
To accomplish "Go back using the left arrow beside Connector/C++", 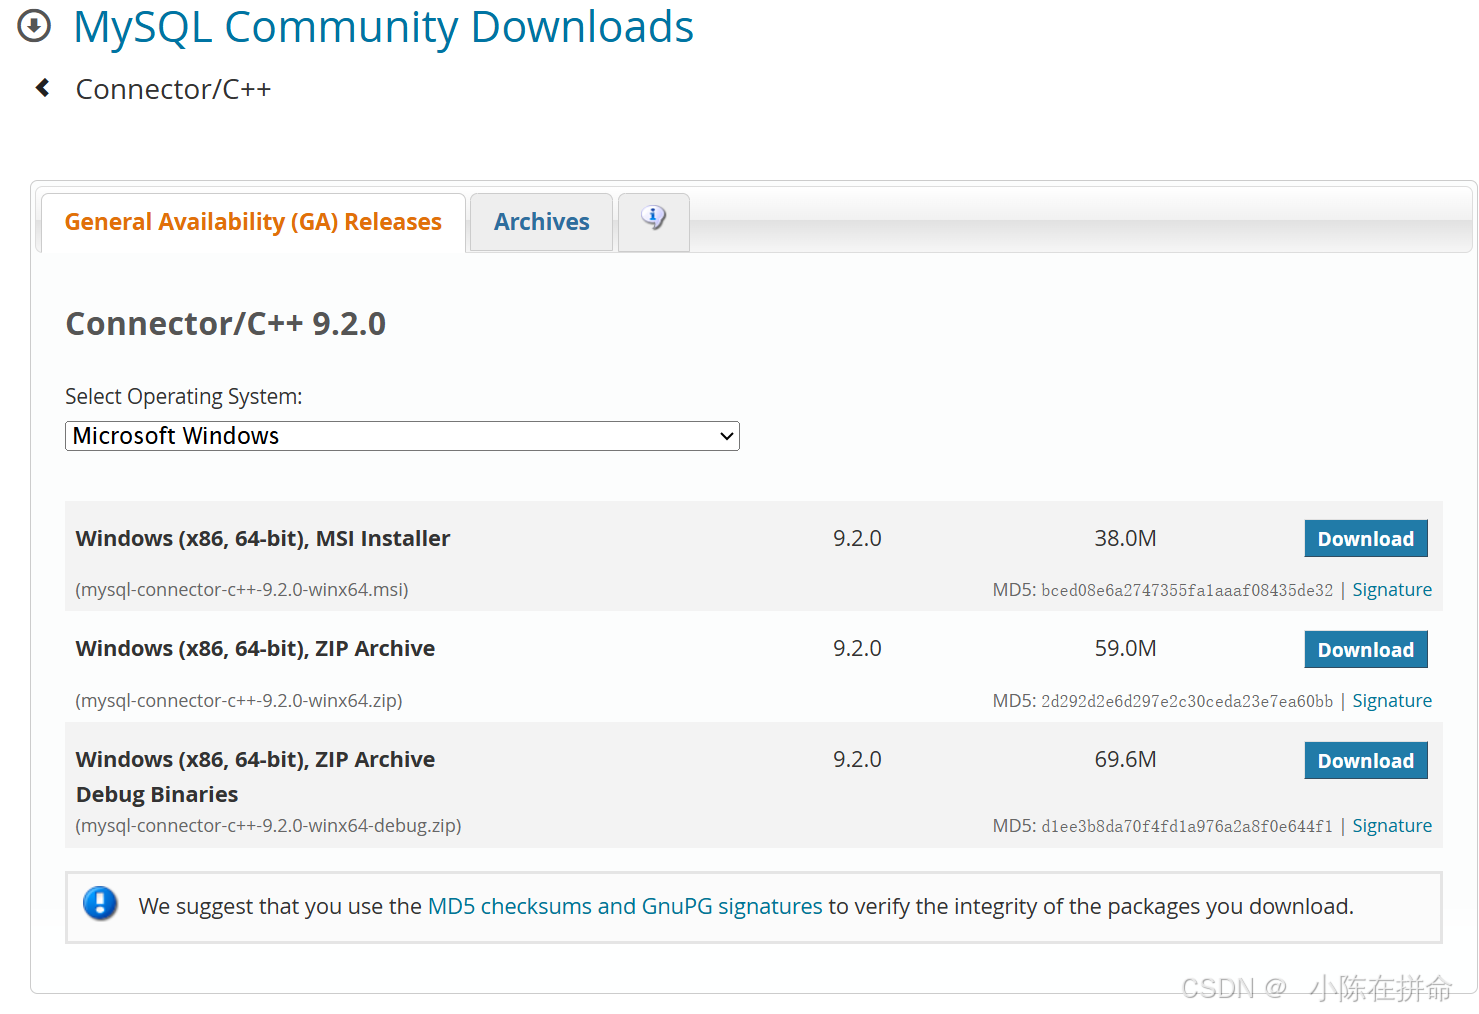I will click(43, 88).
